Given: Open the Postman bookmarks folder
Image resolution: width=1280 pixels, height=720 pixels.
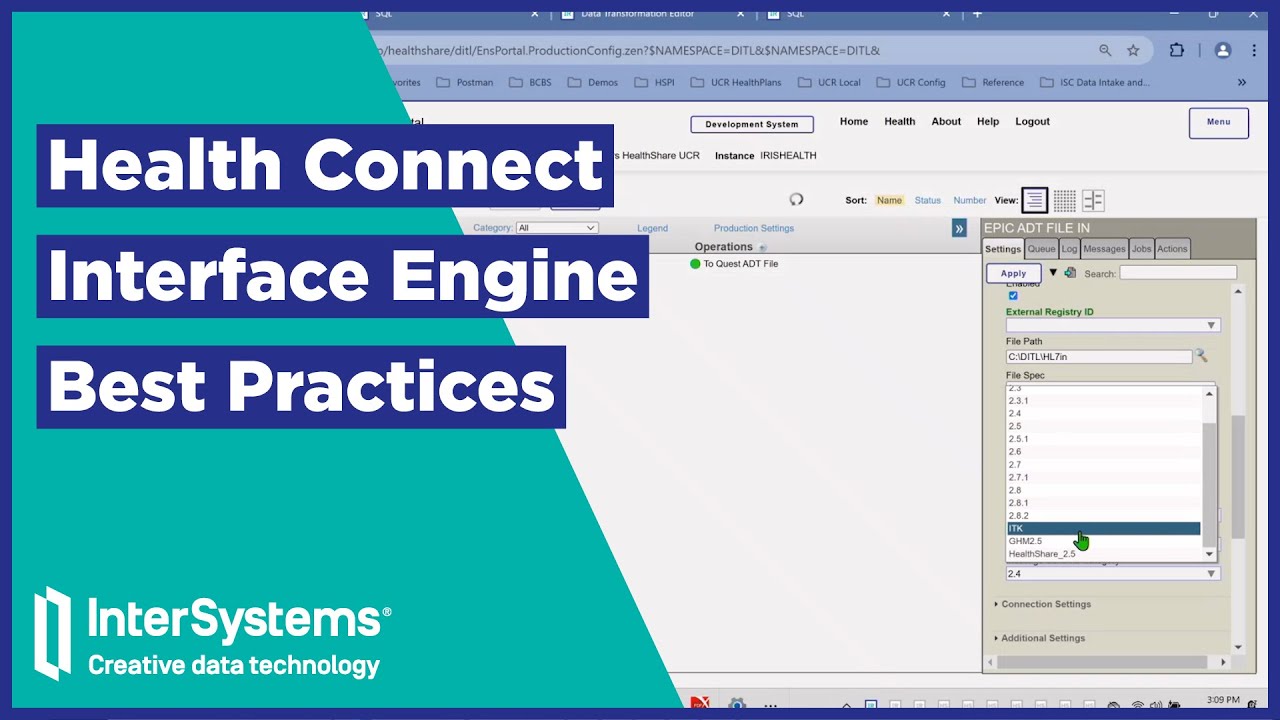Looking at the screenshot, I should [x=465, y=82].
